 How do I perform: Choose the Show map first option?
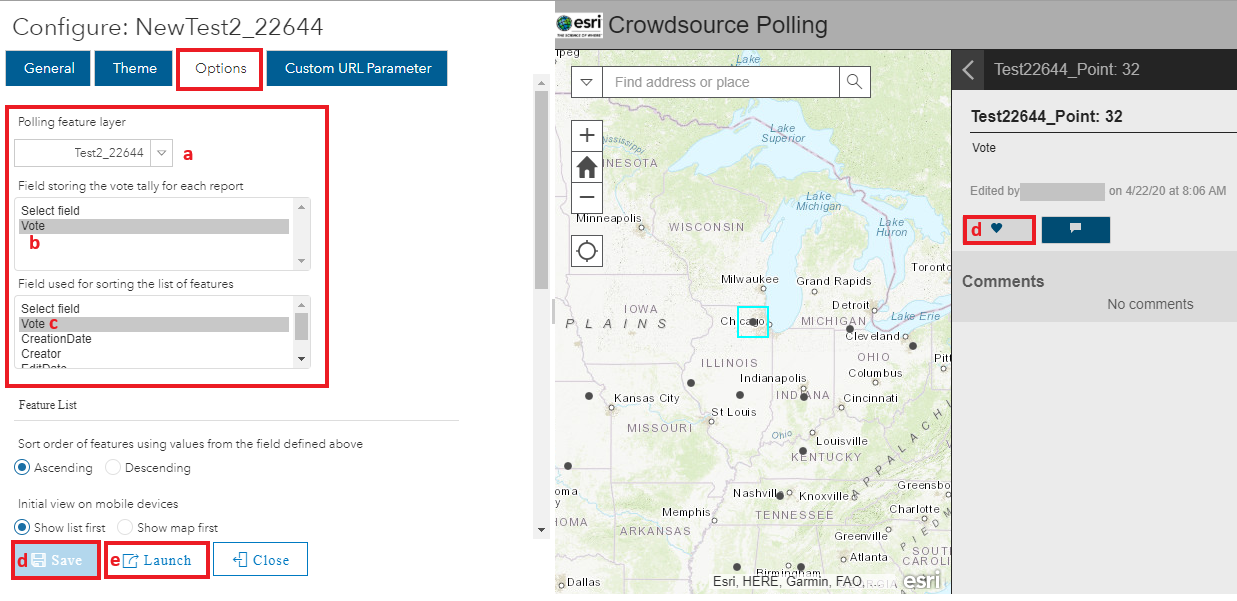125,527
